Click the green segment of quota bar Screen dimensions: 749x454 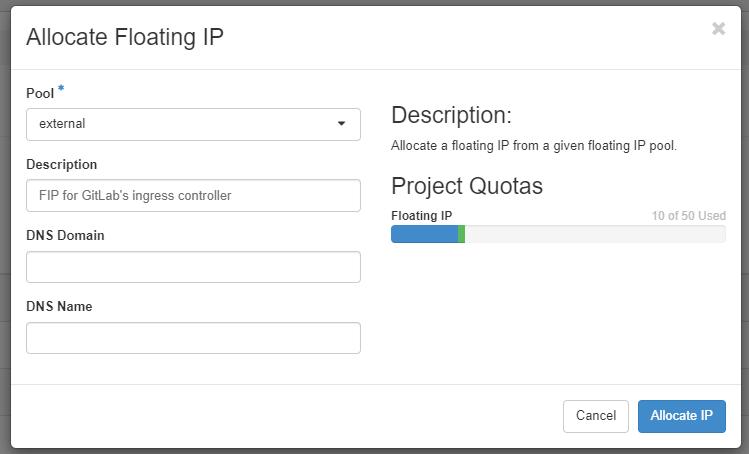[x=461, y=234]
